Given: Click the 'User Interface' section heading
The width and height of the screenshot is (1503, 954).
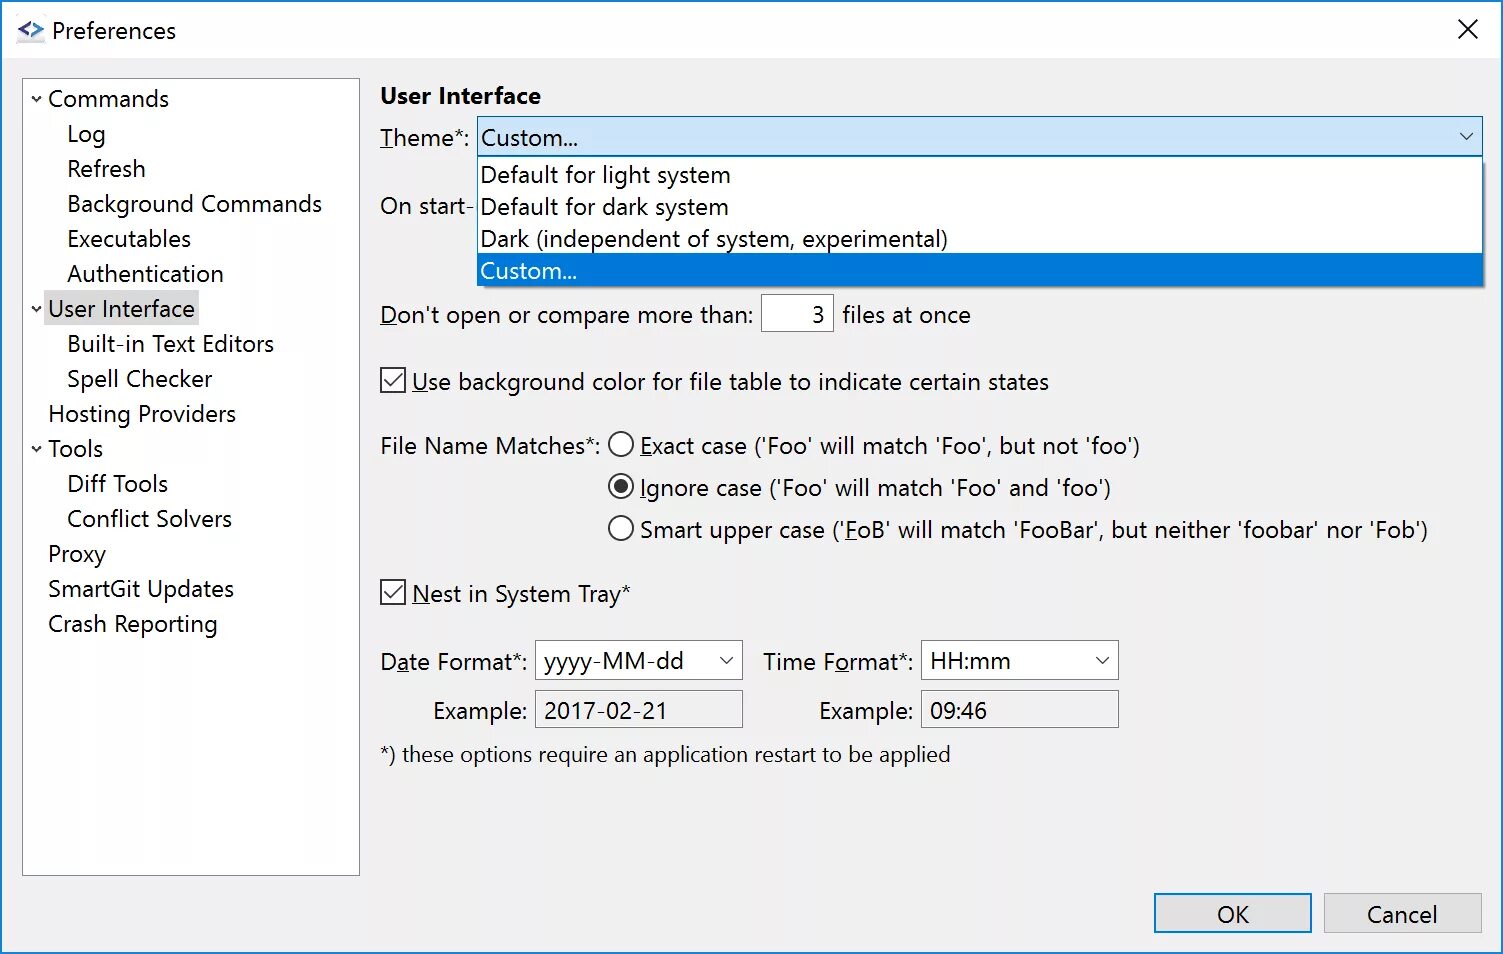Looking at the screenshot, I should point(460,96).
